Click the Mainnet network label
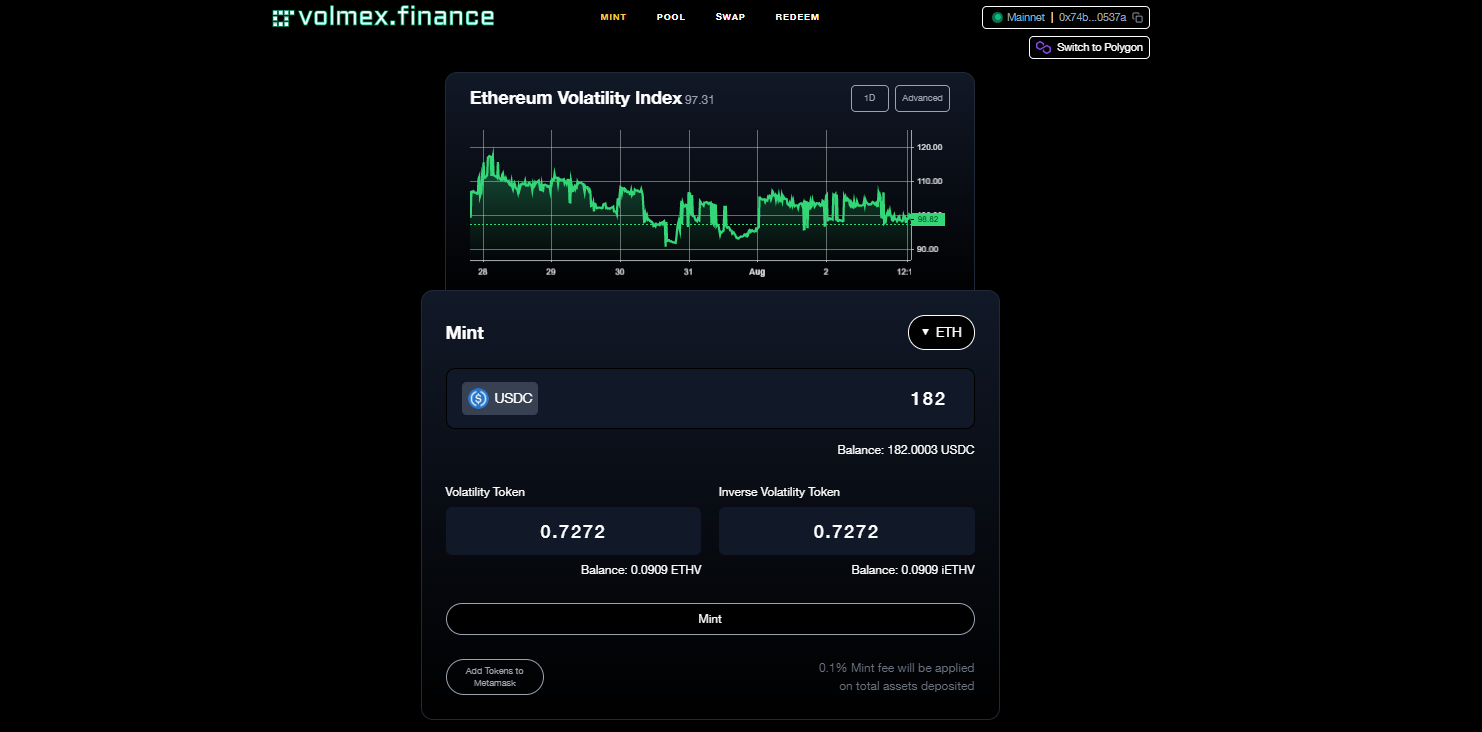1482x732 pixels. (1026, 18)
